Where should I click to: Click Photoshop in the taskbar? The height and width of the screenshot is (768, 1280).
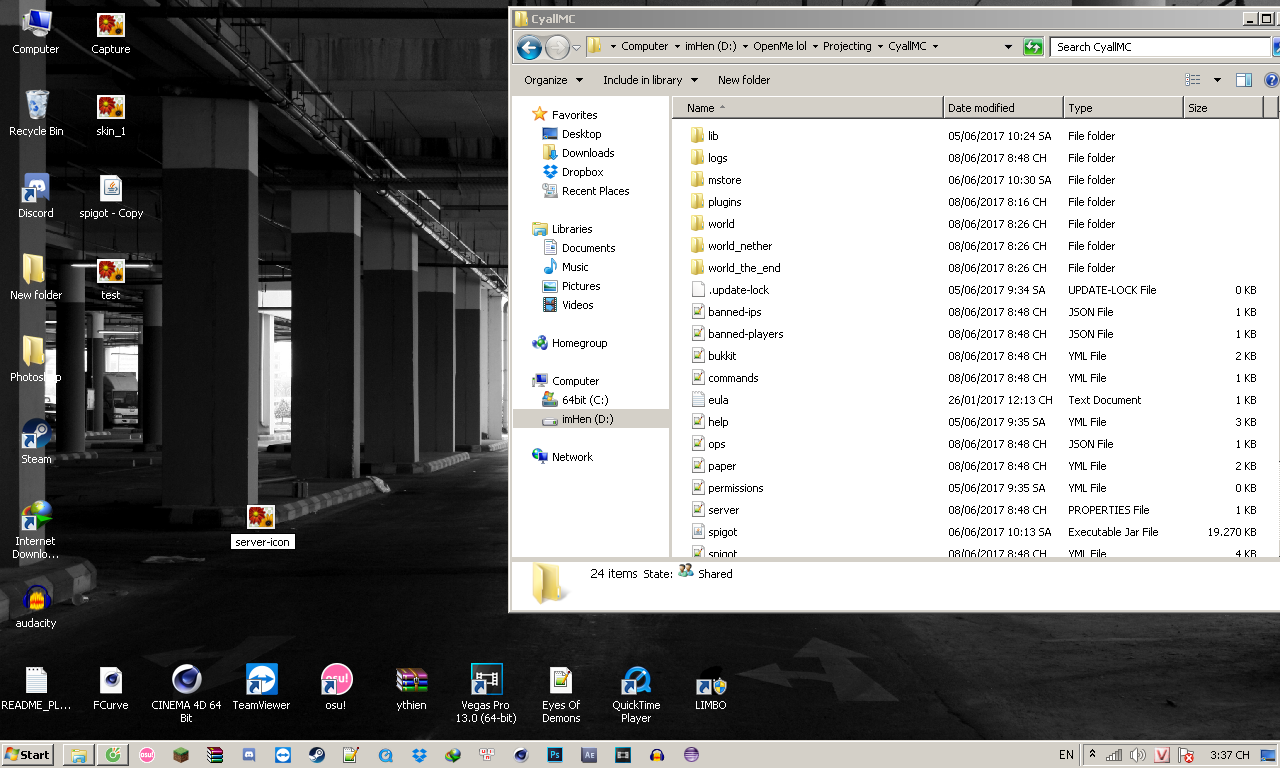(x=555, y=755)
